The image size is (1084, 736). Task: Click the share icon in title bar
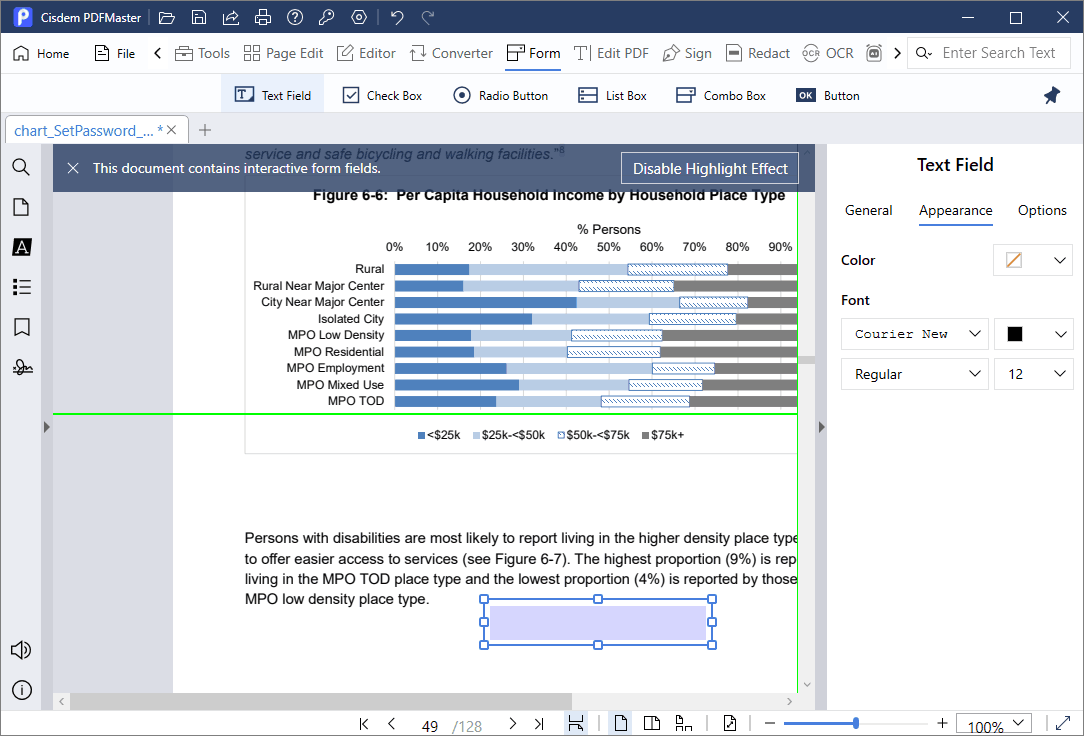click(231, 17)
